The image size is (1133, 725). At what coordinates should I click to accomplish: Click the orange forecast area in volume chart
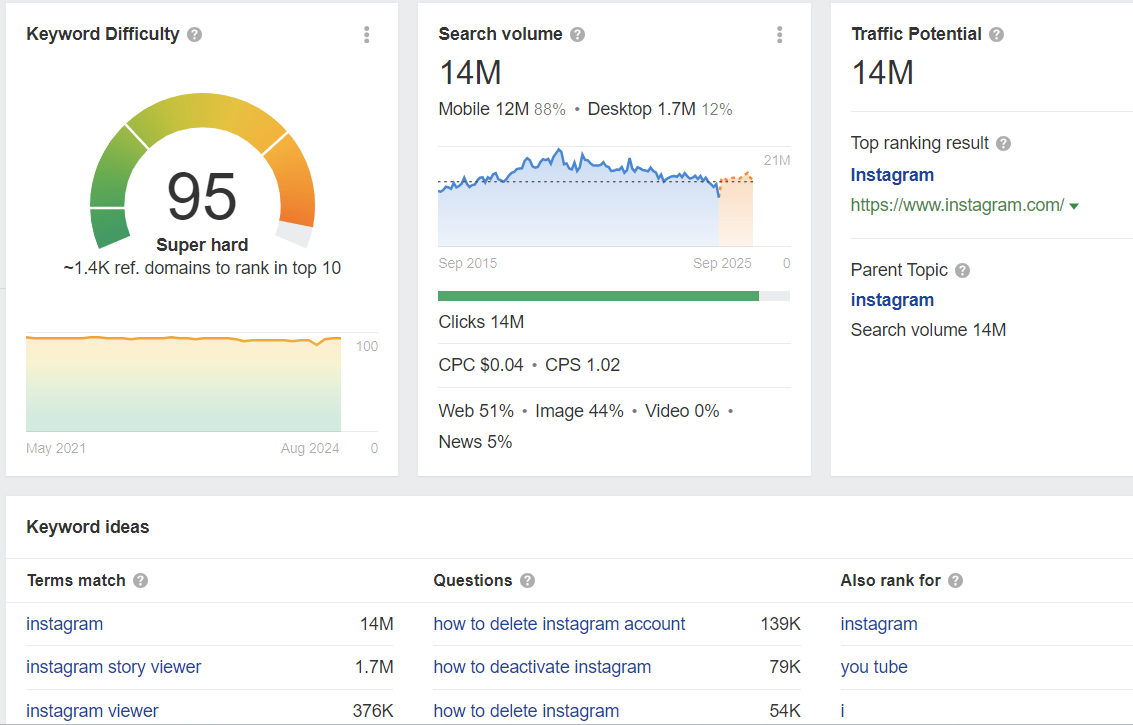(736, 213)
